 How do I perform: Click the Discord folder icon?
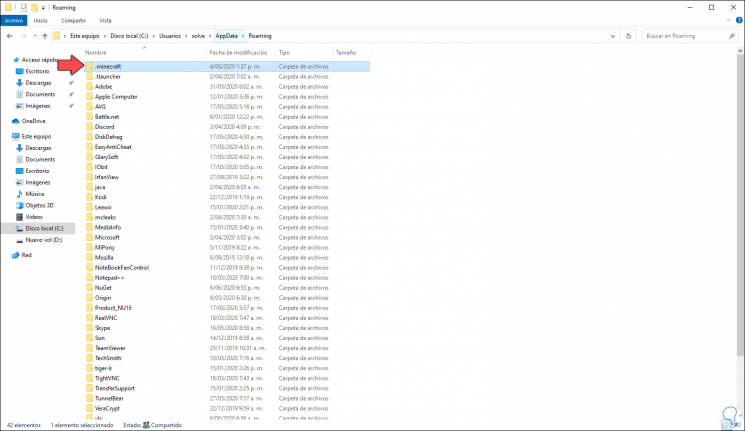click(x=89, y=127)
